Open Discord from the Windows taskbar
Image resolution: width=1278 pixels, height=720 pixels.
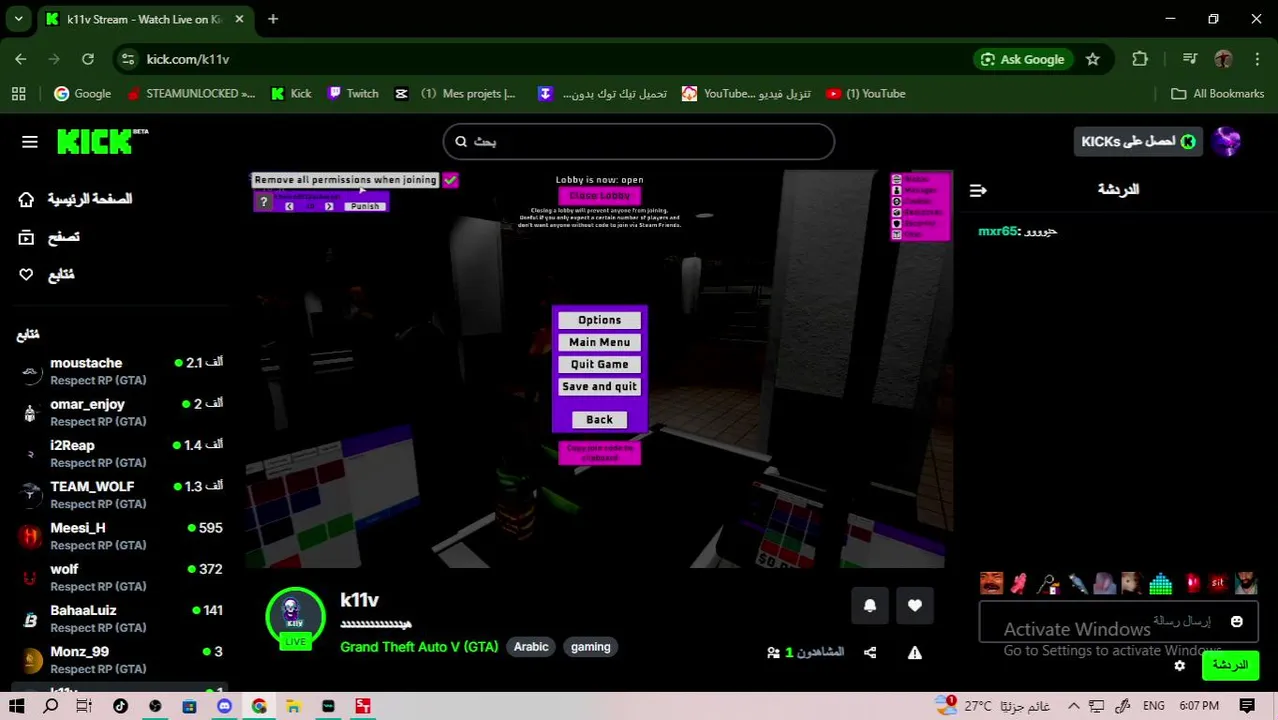224,706
